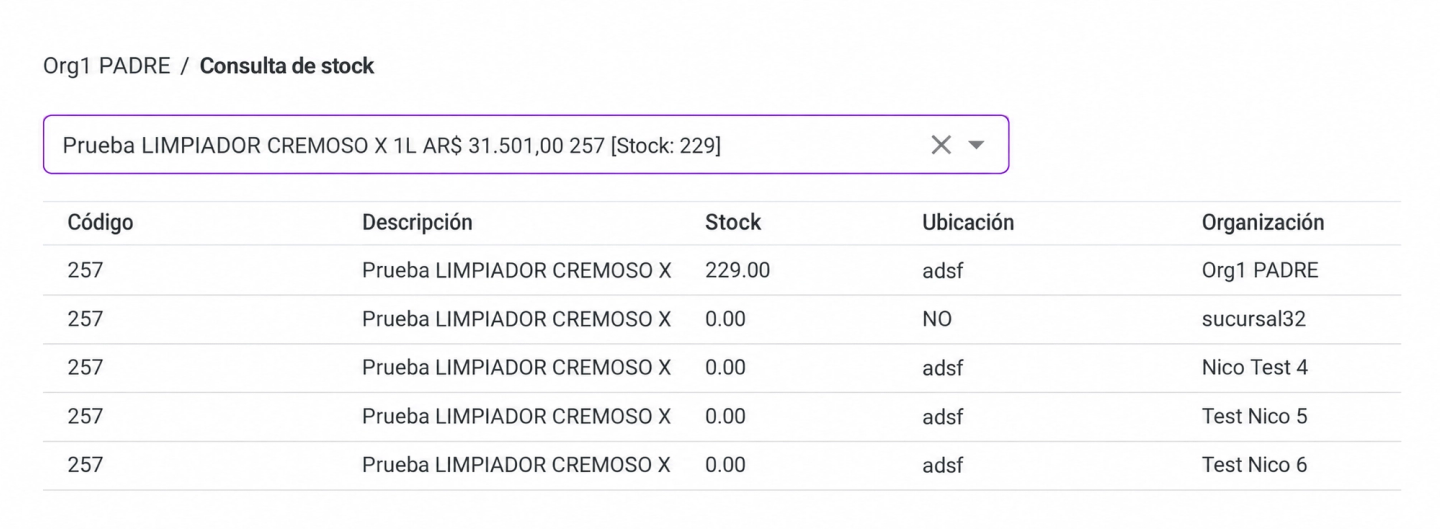
Task: Click the Stock column header
Action: coord(733,223)
